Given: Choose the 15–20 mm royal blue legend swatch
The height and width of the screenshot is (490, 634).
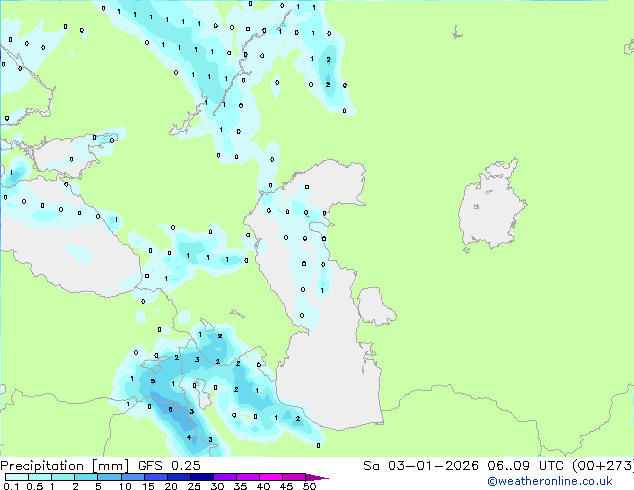Looking at the screenshot, I should tap(155, 477).
